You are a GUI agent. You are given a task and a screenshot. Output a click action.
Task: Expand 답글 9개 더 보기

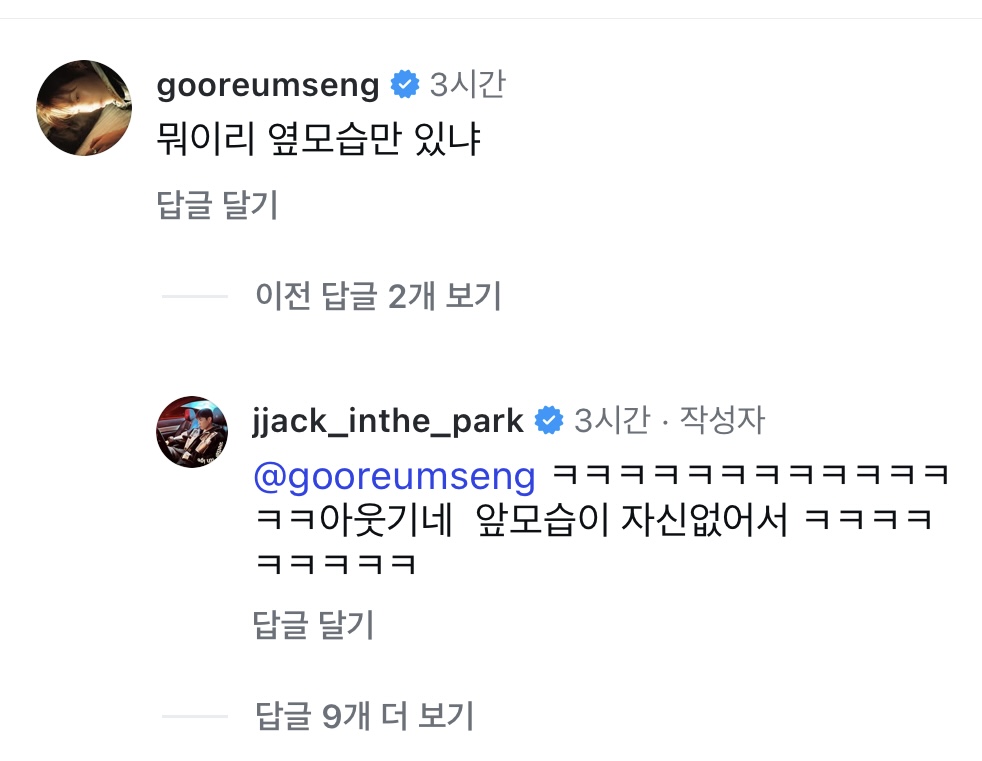pos(364,716)
